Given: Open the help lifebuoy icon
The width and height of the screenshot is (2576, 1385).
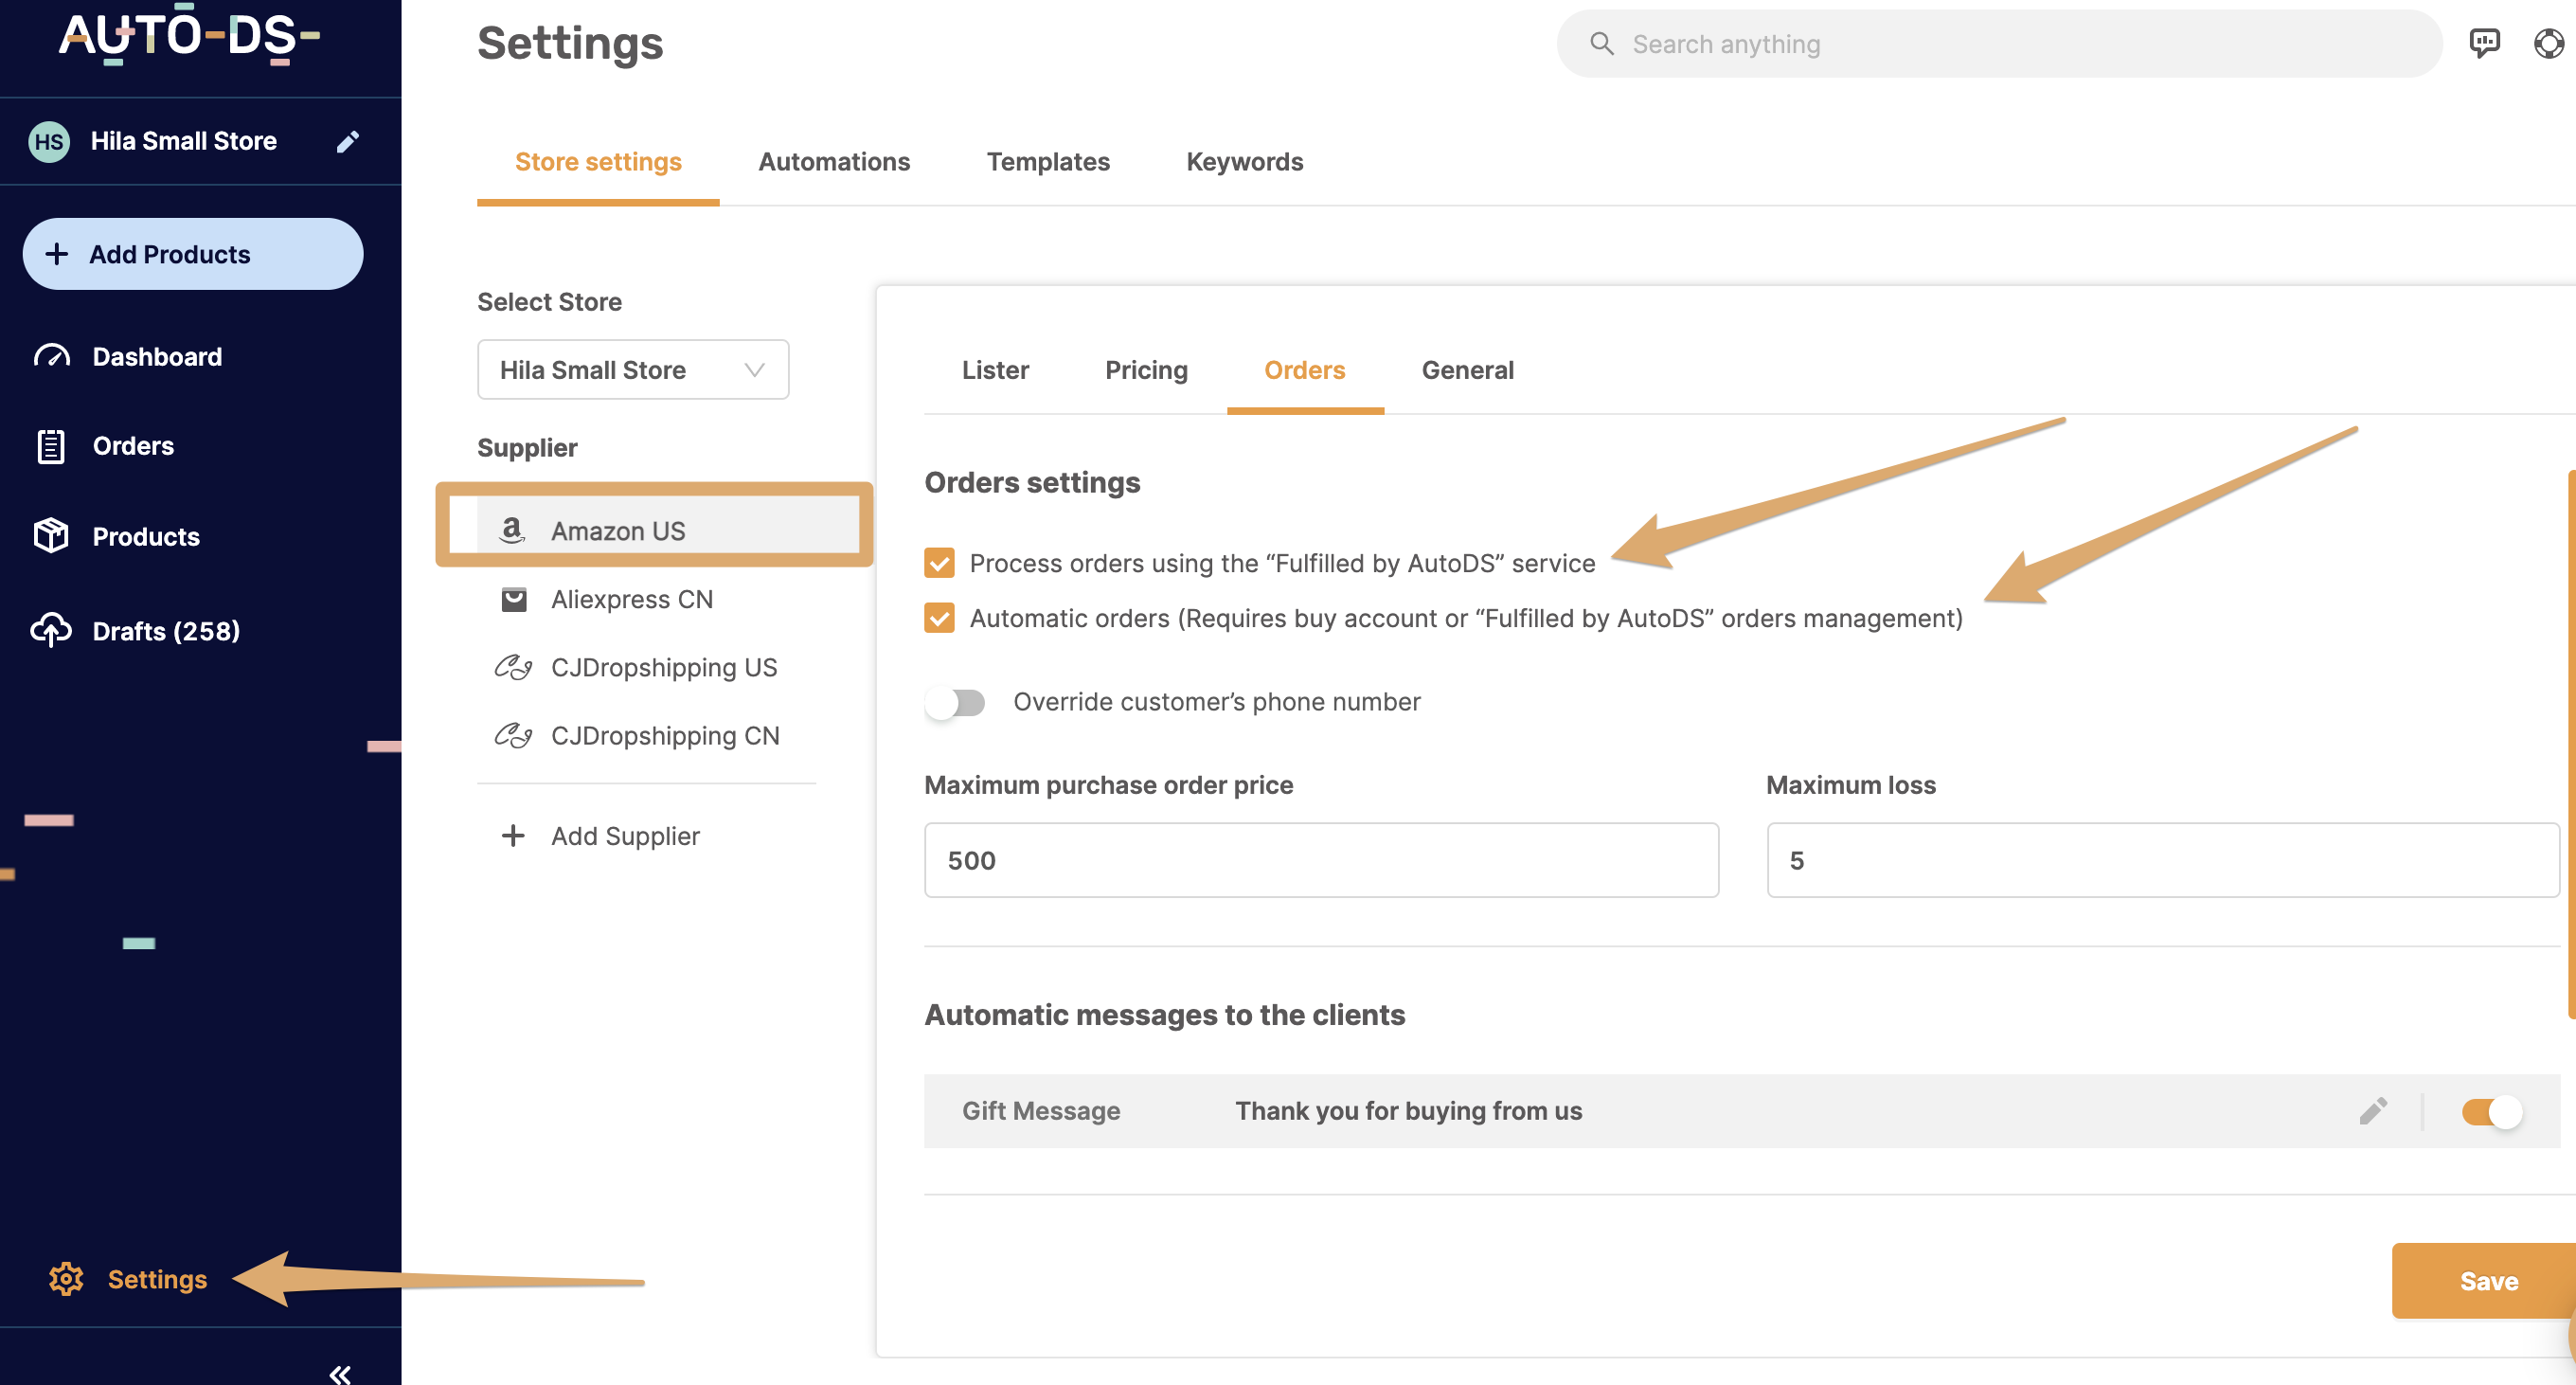Looking at the screenshot, I should click(2548, 43).
